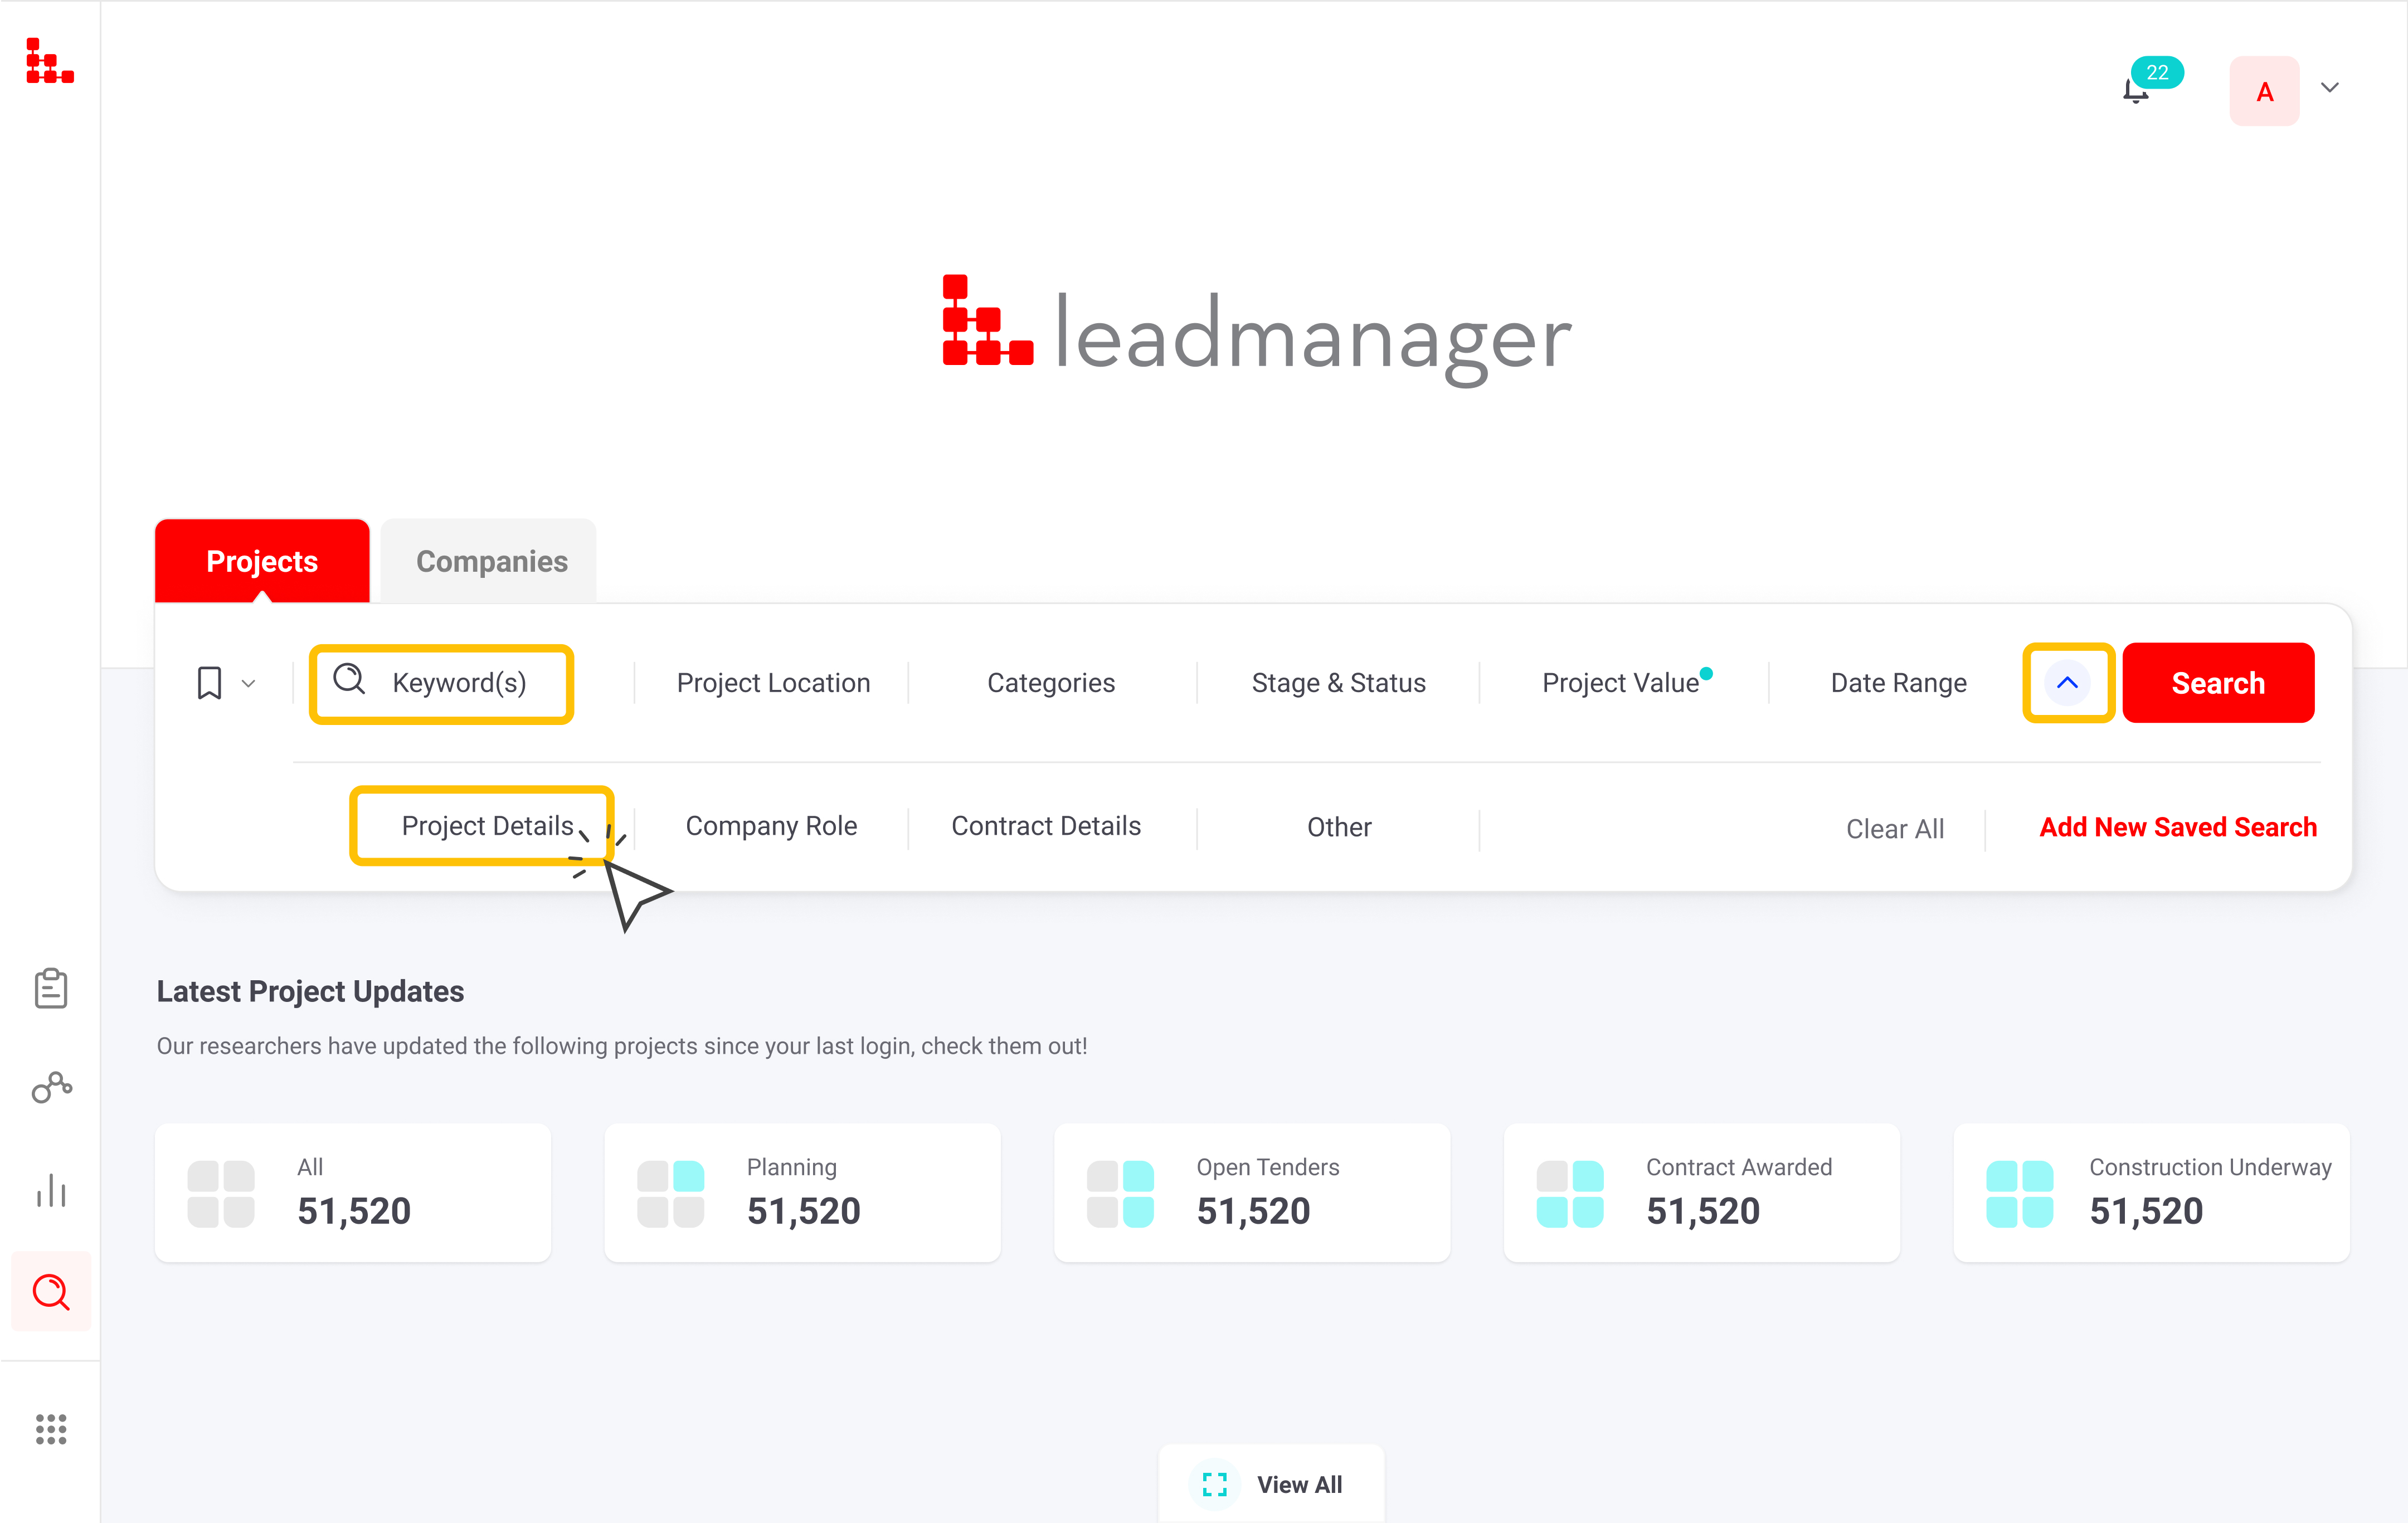Switch to the Projects tab

[x=262, y=561]
